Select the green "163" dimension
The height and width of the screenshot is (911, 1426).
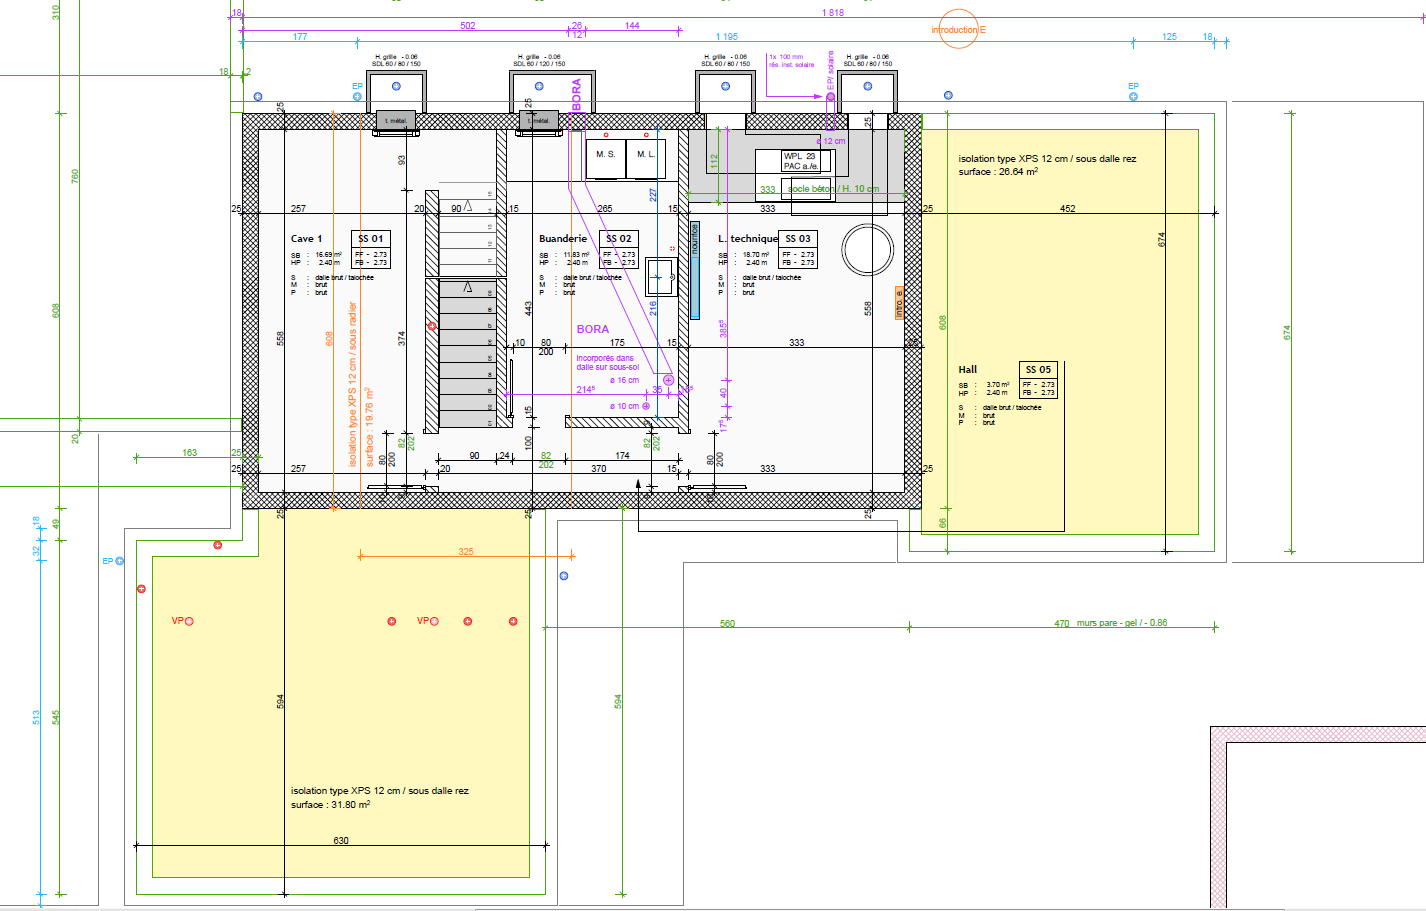(190, 453)
